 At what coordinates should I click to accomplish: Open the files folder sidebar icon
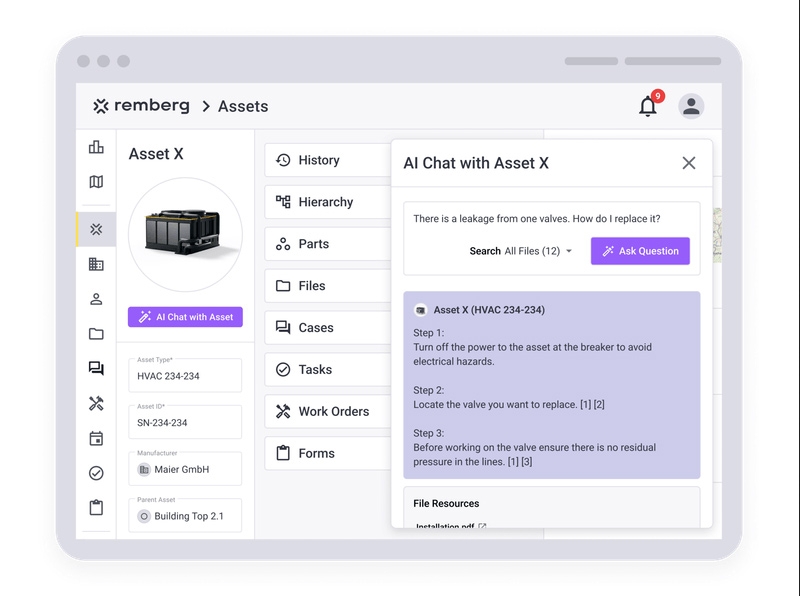(96, 334)
